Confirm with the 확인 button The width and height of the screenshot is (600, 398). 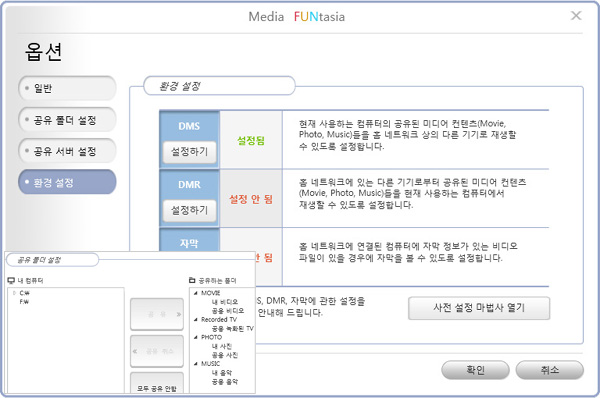pyautogui.click(x=475, y=370)
